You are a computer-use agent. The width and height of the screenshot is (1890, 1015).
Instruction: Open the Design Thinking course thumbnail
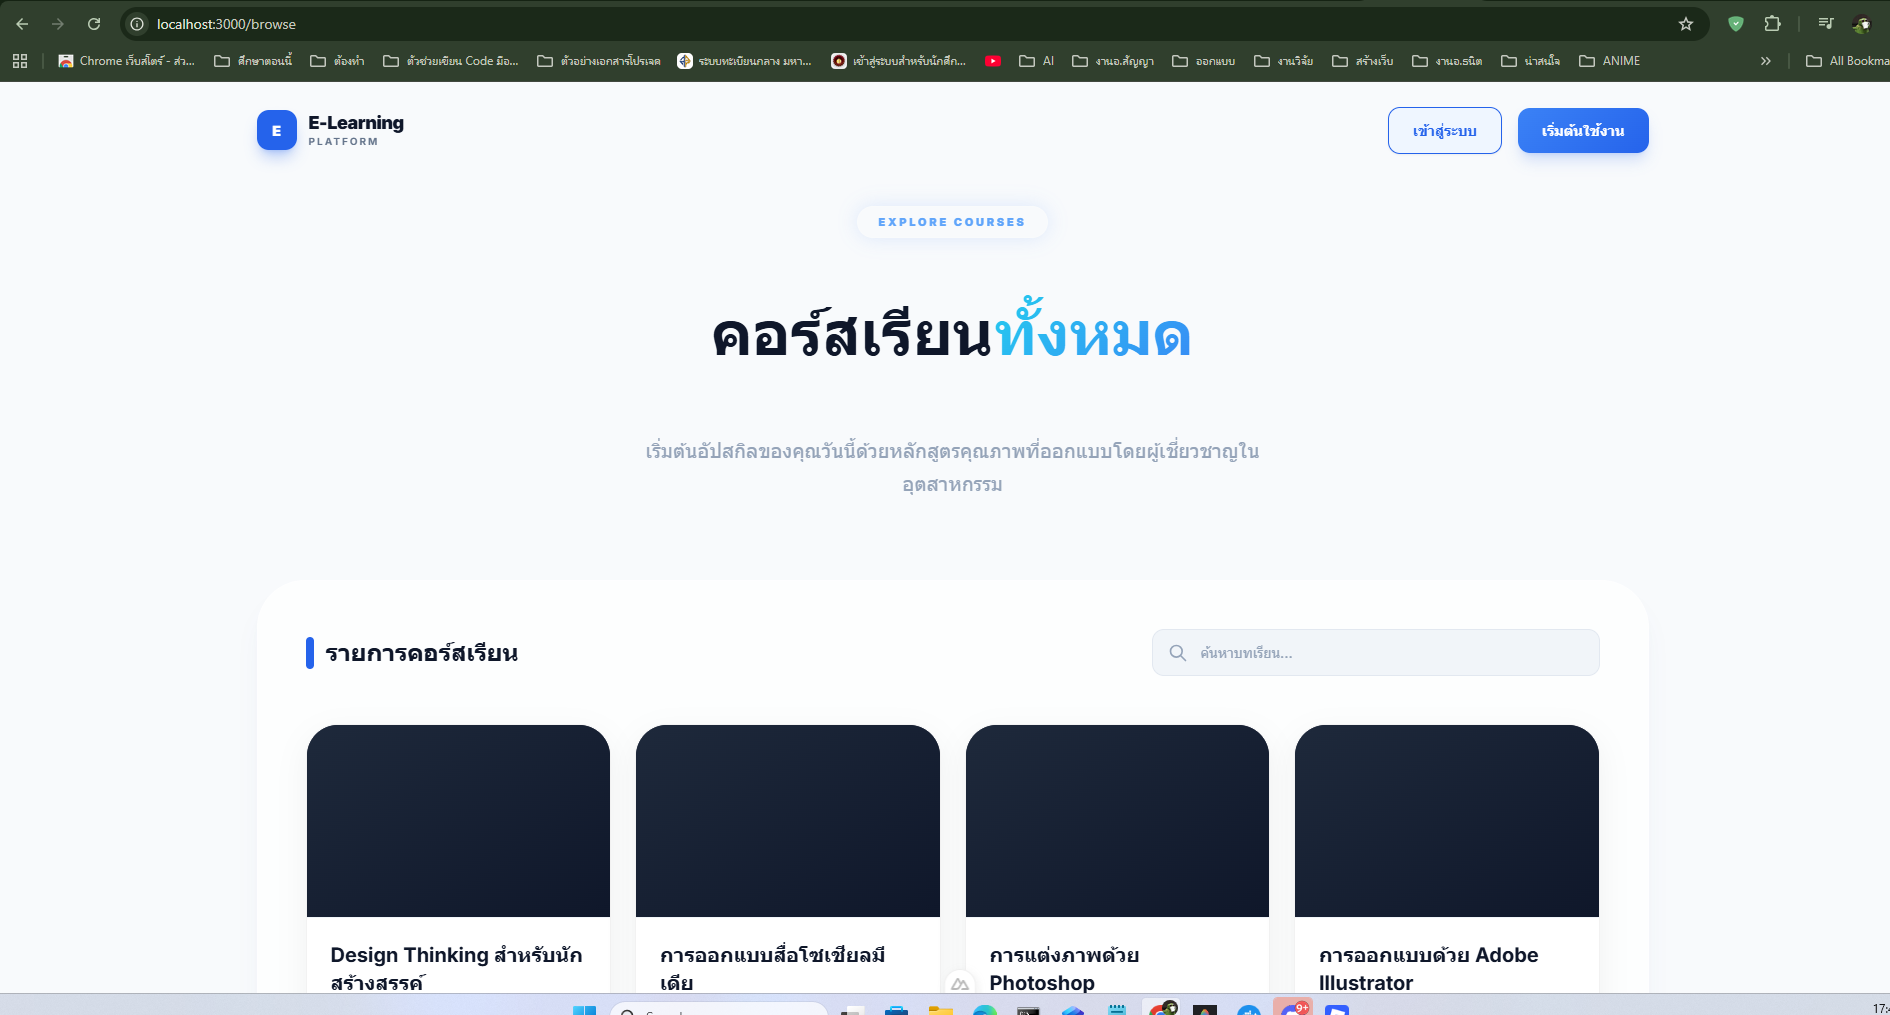click(x=458, y=820)
